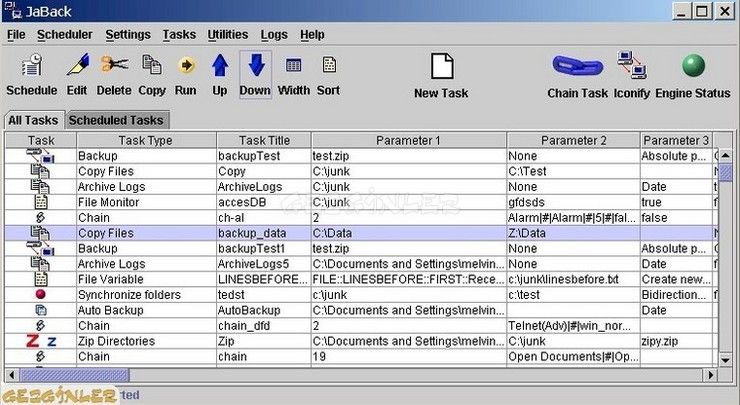The height and width of the screenshot is (405, 740).
Task: Select the 'tedst' title cell
Action: [264, 295]
